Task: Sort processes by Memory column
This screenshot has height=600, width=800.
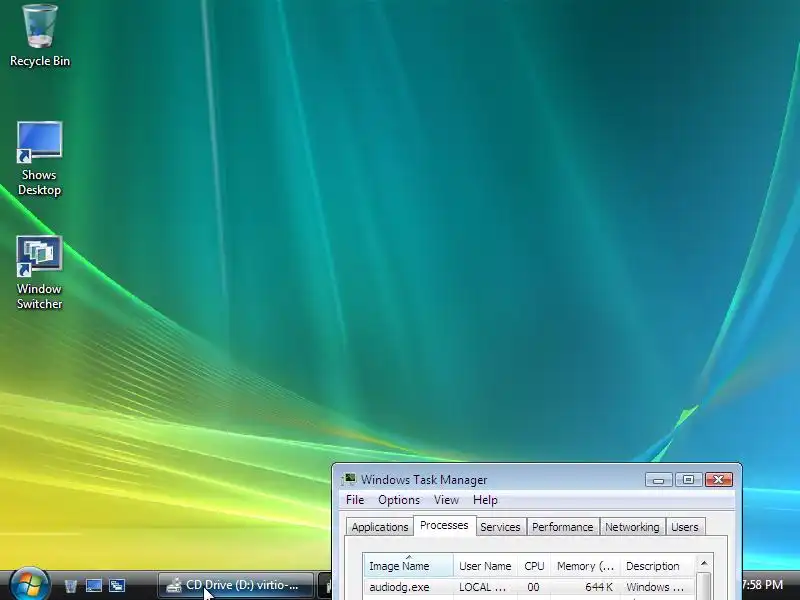Action: pos(586,566)
